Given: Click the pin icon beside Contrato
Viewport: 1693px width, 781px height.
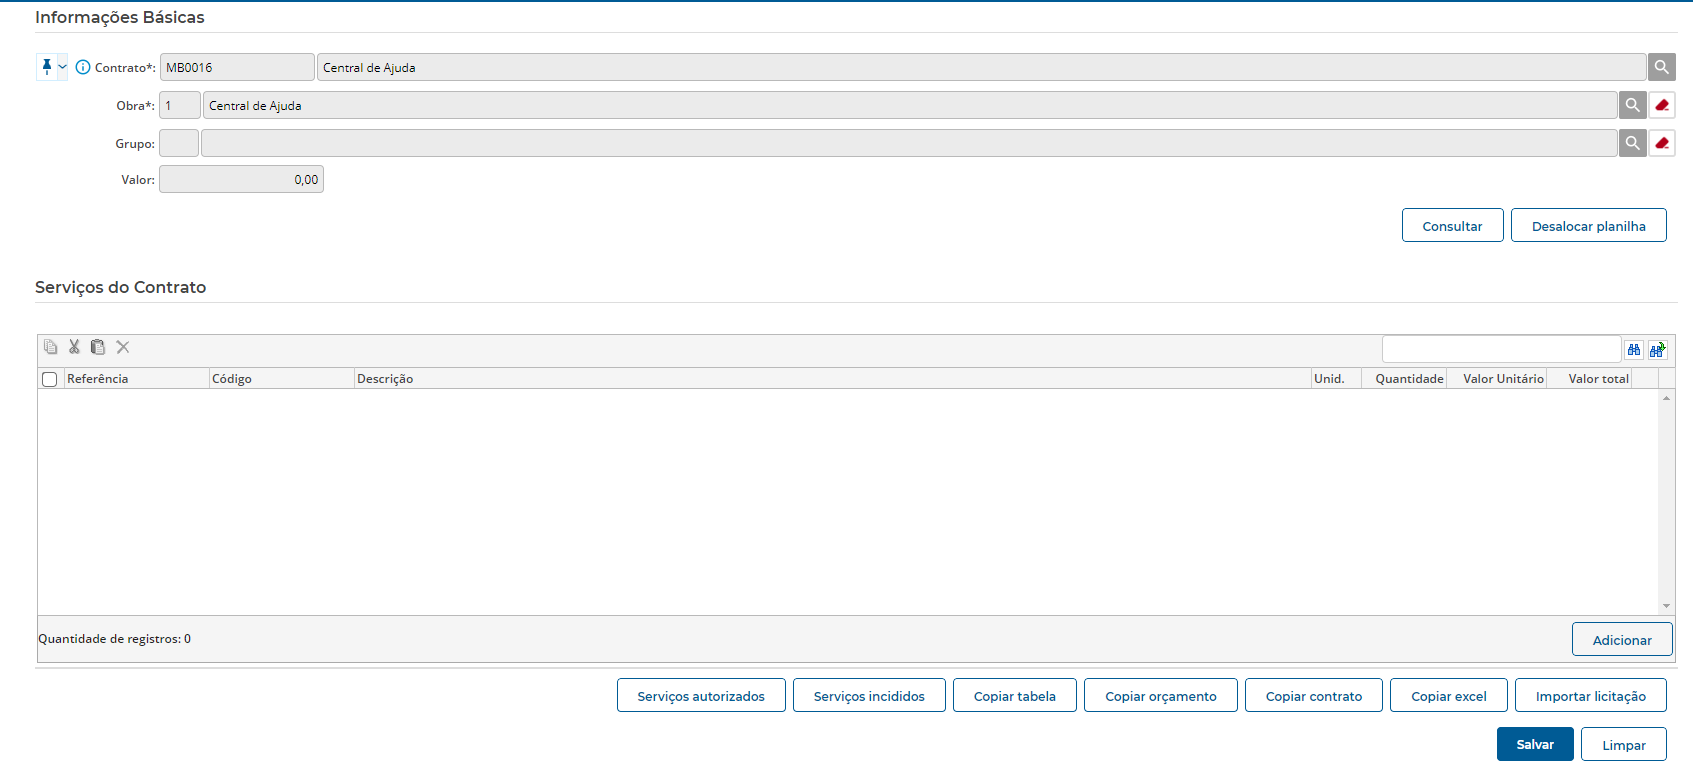Looking at the screenshot, I should tap(46, 67).
